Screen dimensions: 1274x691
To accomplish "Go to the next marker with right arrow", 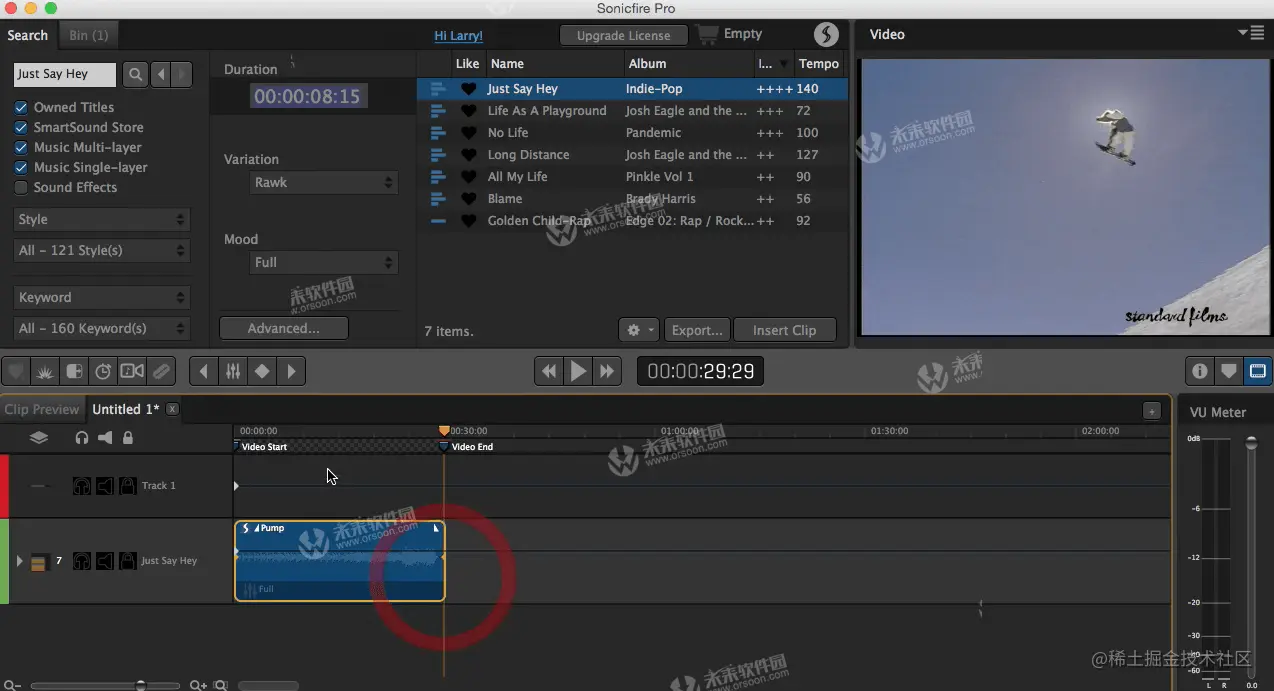I will tap(291, 371).
